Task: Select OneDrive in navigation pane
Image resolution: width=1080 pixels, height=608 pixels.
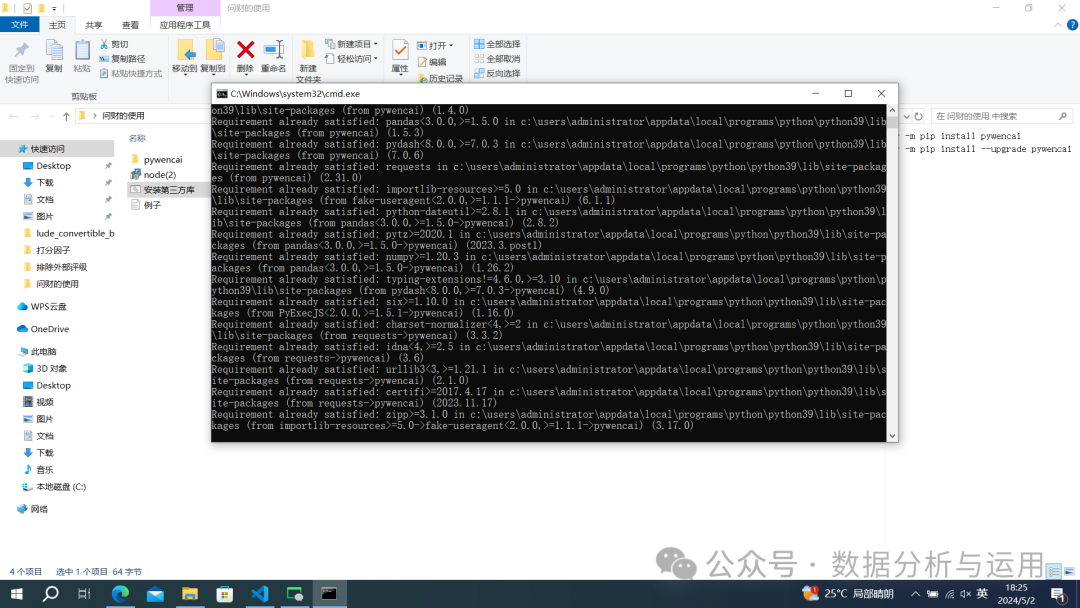Action: click(x=50, y=329)
